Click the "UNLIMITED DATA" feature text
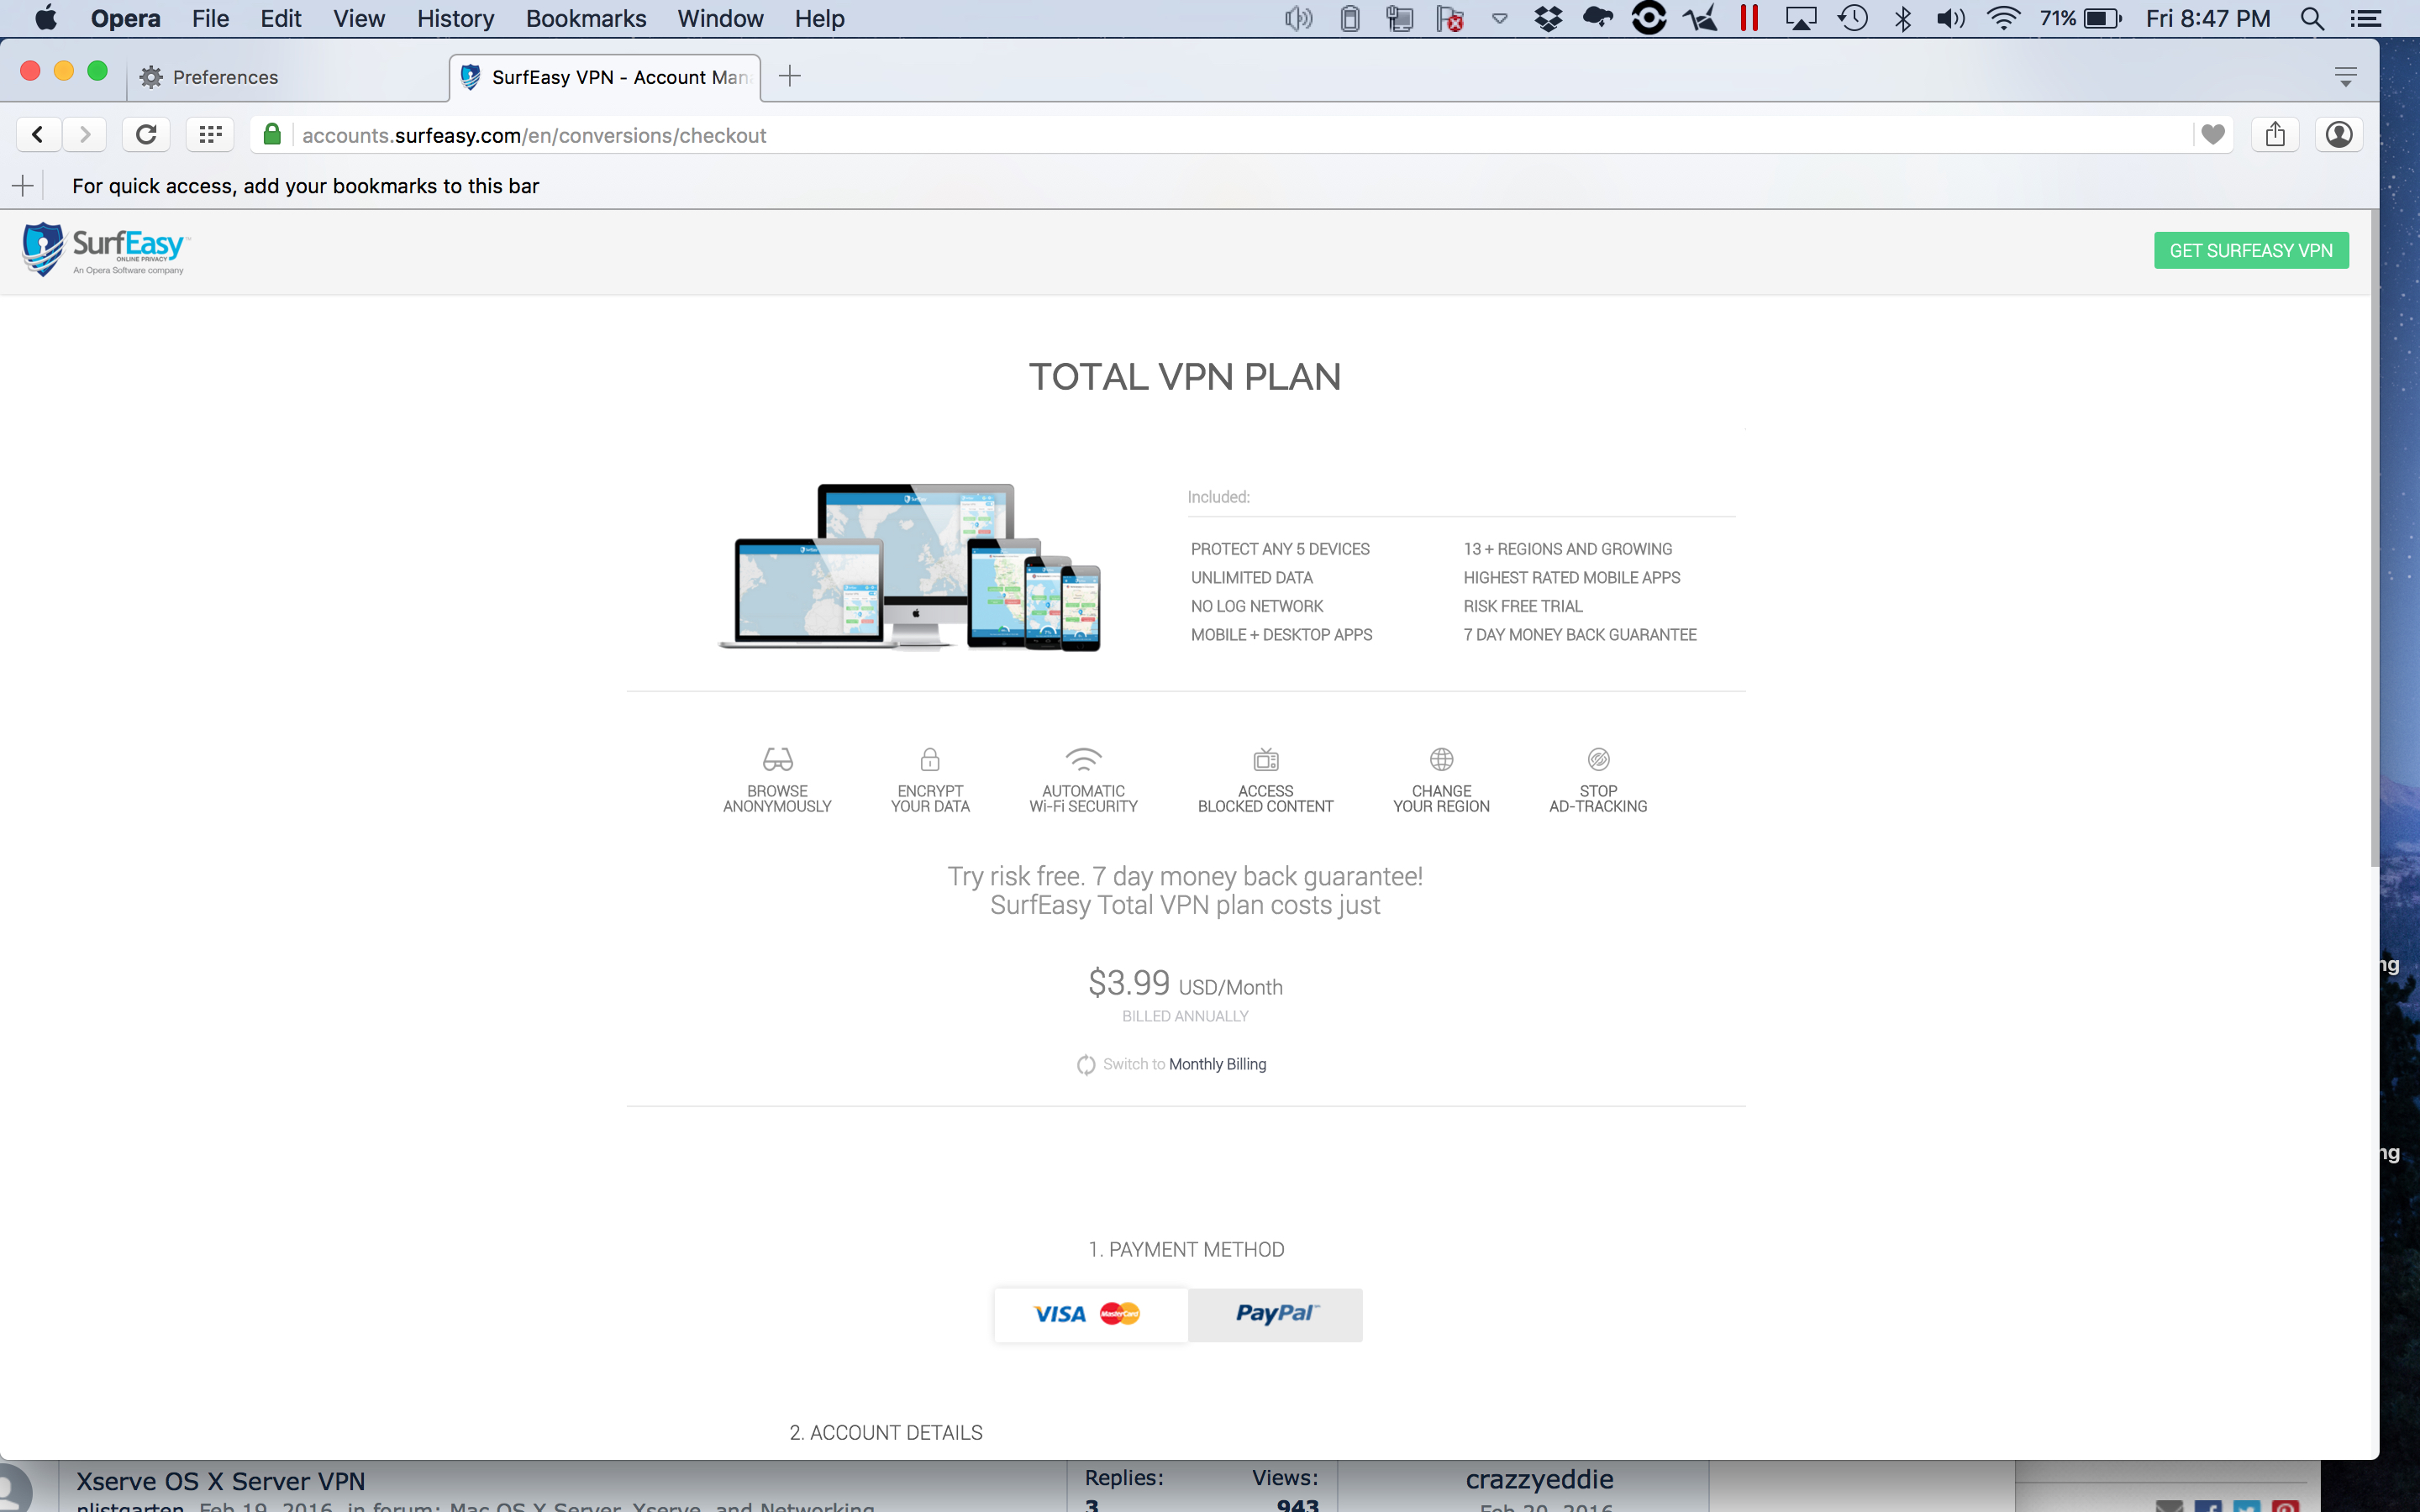 [1252, 578]
